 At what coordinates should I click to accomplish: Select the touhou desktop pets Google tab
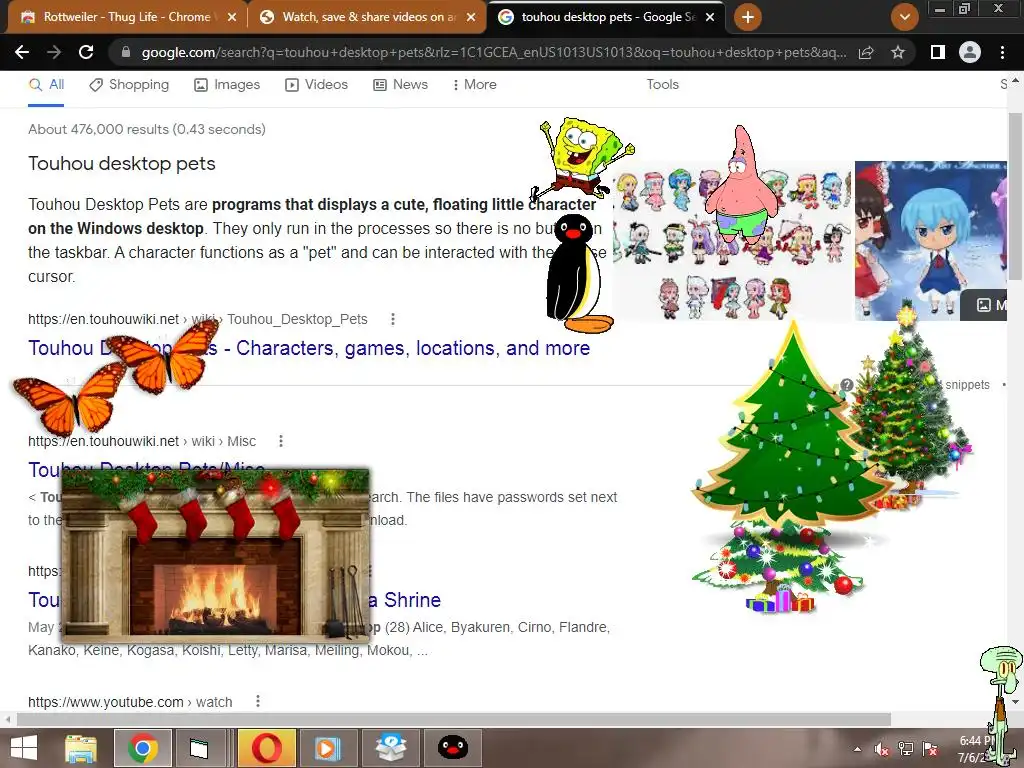click(x=607, y=17)
